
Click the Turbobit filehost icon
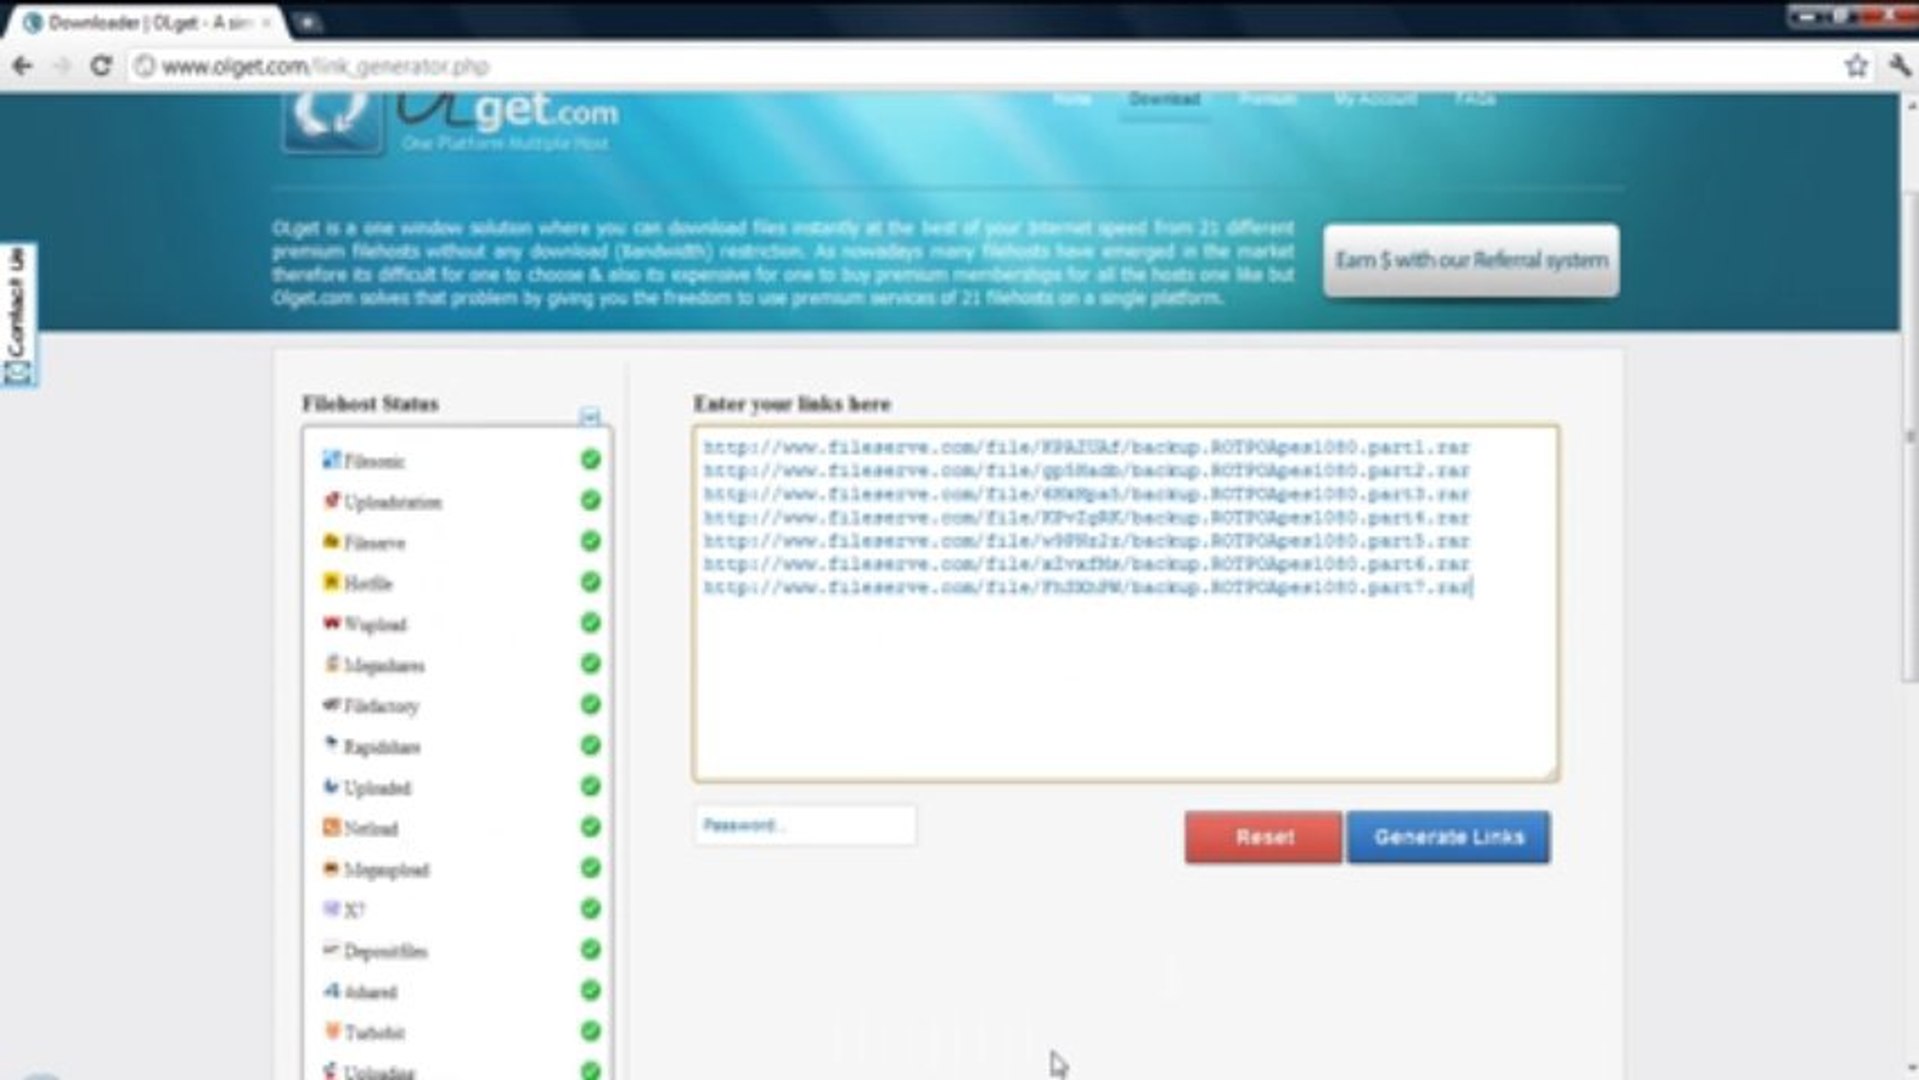331,1032
